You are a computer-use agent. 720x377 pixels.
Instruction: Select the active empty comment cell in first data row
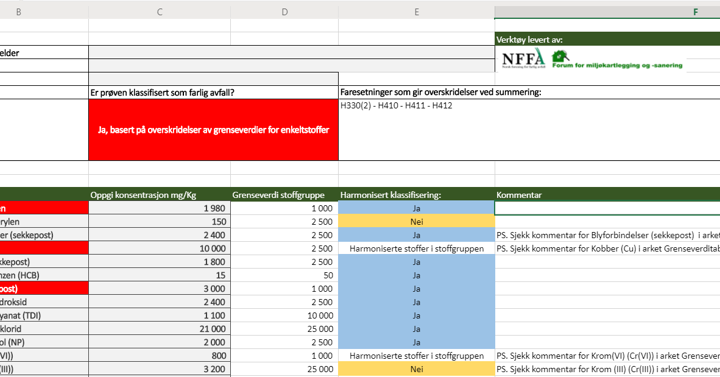click(x=608, y=208)
